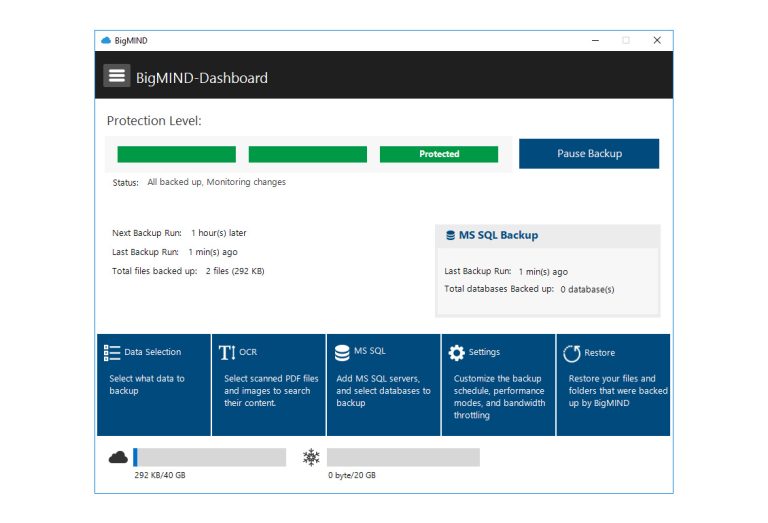The width and height of the screenshot is (768, 523).
Task: Click '2 files (292 KB)' total value
Action: [x=235, y=271]
